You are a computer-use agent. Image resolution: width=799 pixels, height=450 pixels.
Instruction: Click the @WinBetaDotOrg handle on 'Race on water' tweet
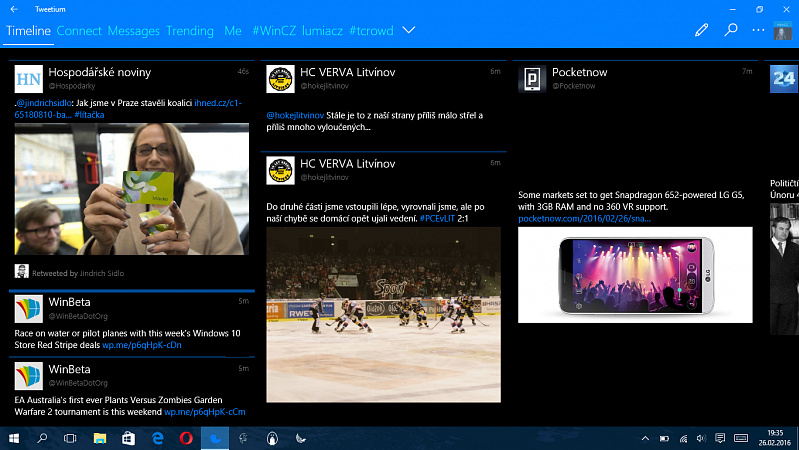tap(78, 316)
